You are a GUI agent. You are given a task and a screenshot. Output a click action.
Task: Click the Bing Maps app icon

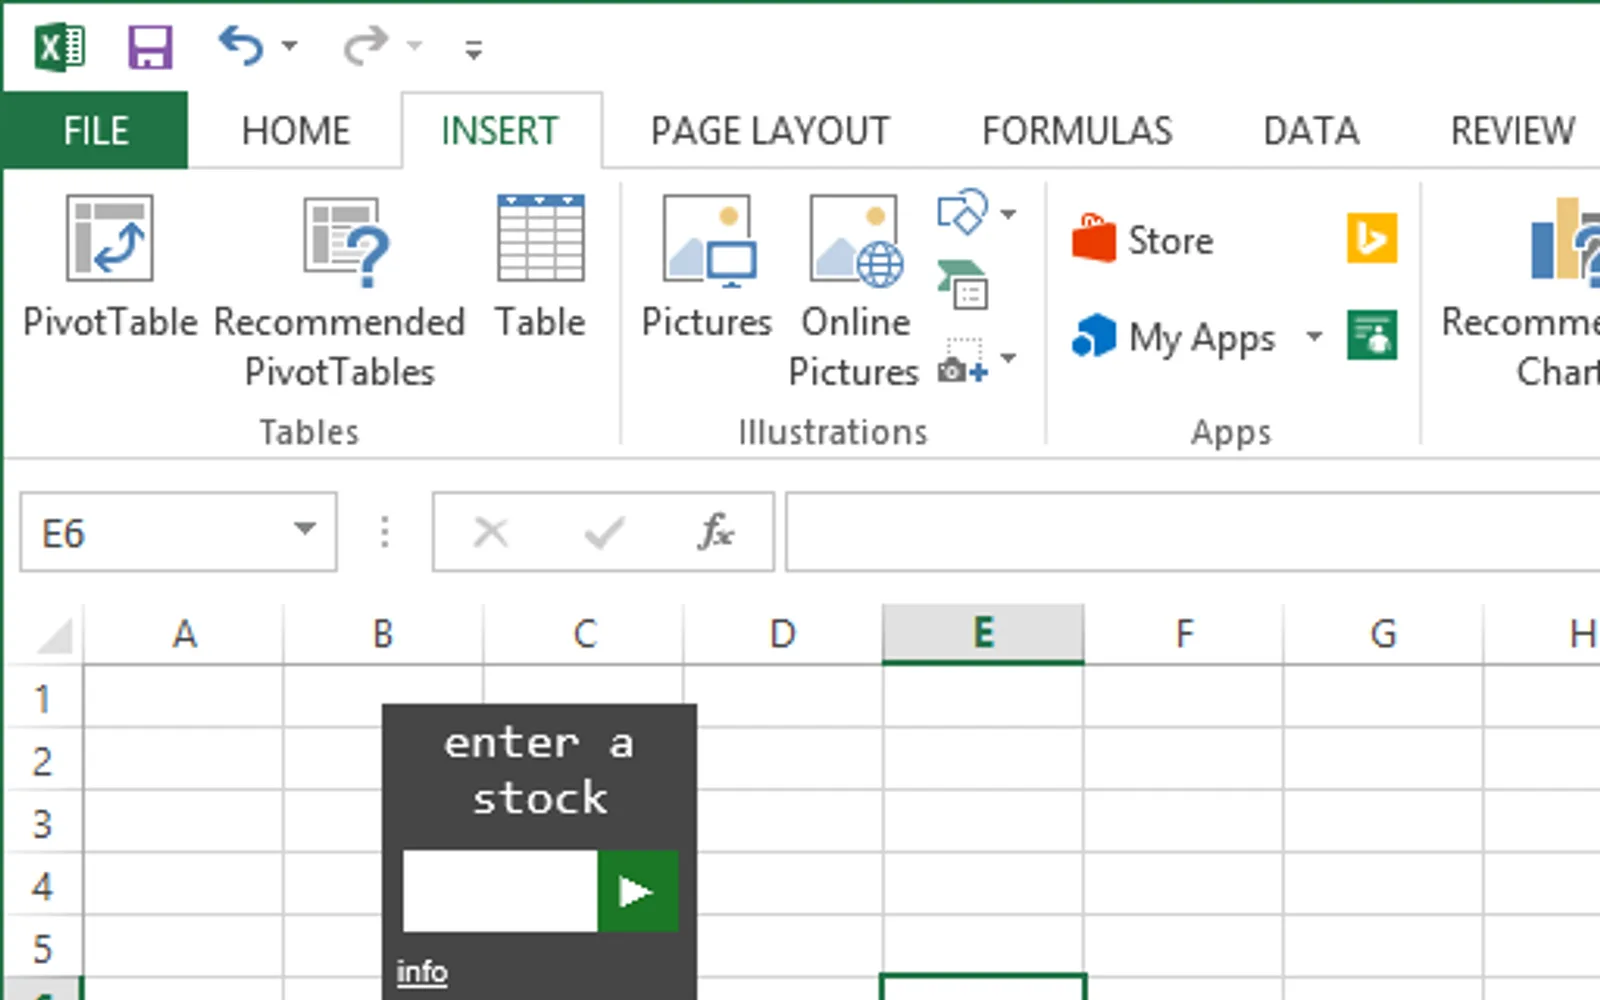click(1372, 238)
